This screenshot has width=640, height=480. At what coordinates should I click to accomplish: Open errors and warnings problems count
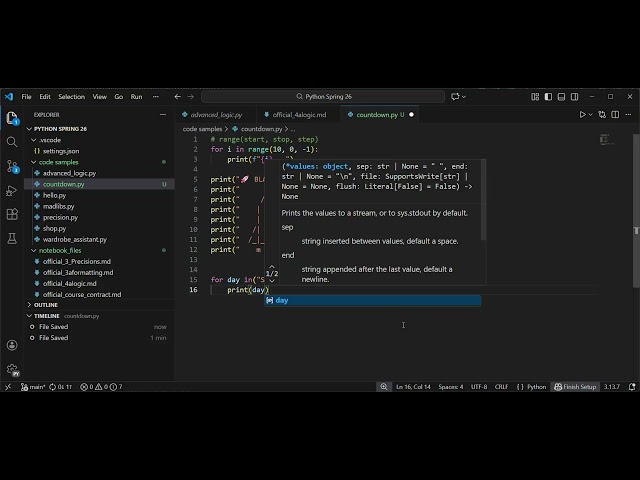[x=101, y=387]
